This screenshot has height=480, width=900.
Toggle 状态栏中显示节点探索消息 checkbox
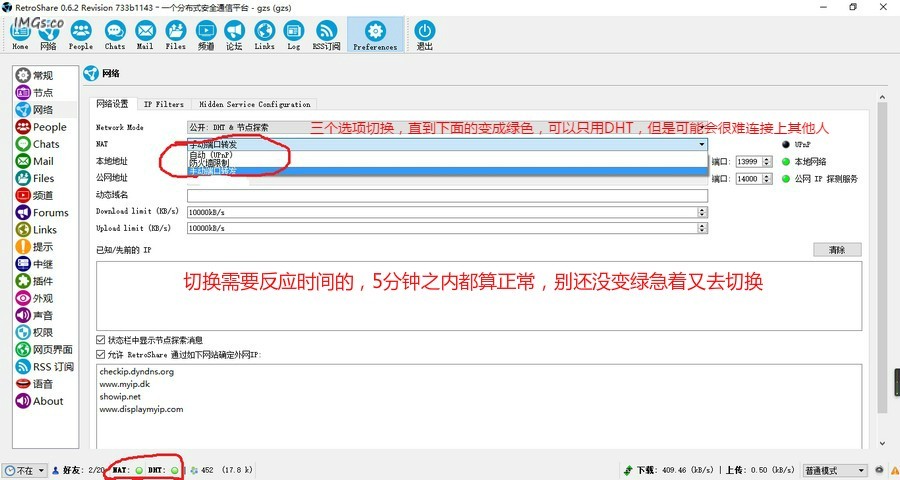point(100,340)
